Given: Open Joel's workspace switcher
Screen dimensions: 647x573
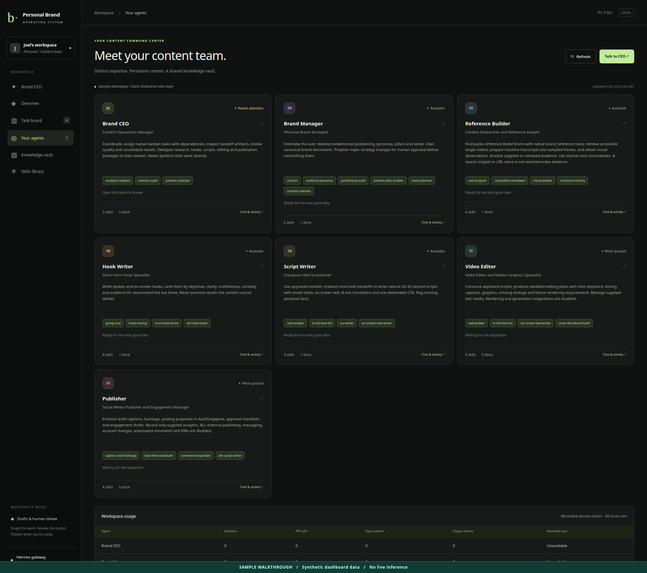Looking at the screenshot, I should point(40,48).
